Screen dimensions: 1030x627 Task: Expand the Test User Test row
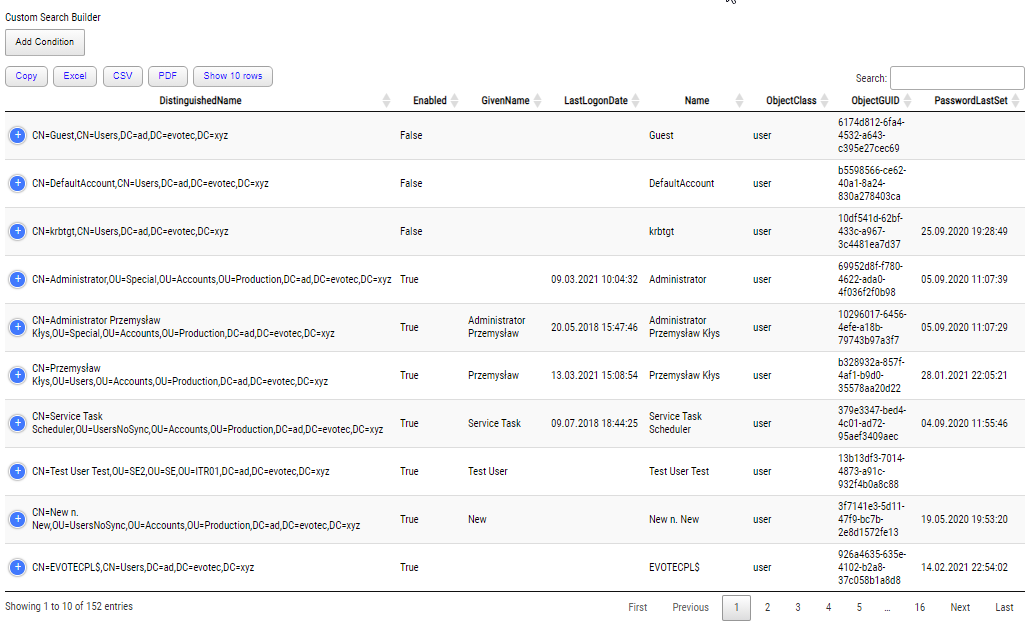[17, 471]
